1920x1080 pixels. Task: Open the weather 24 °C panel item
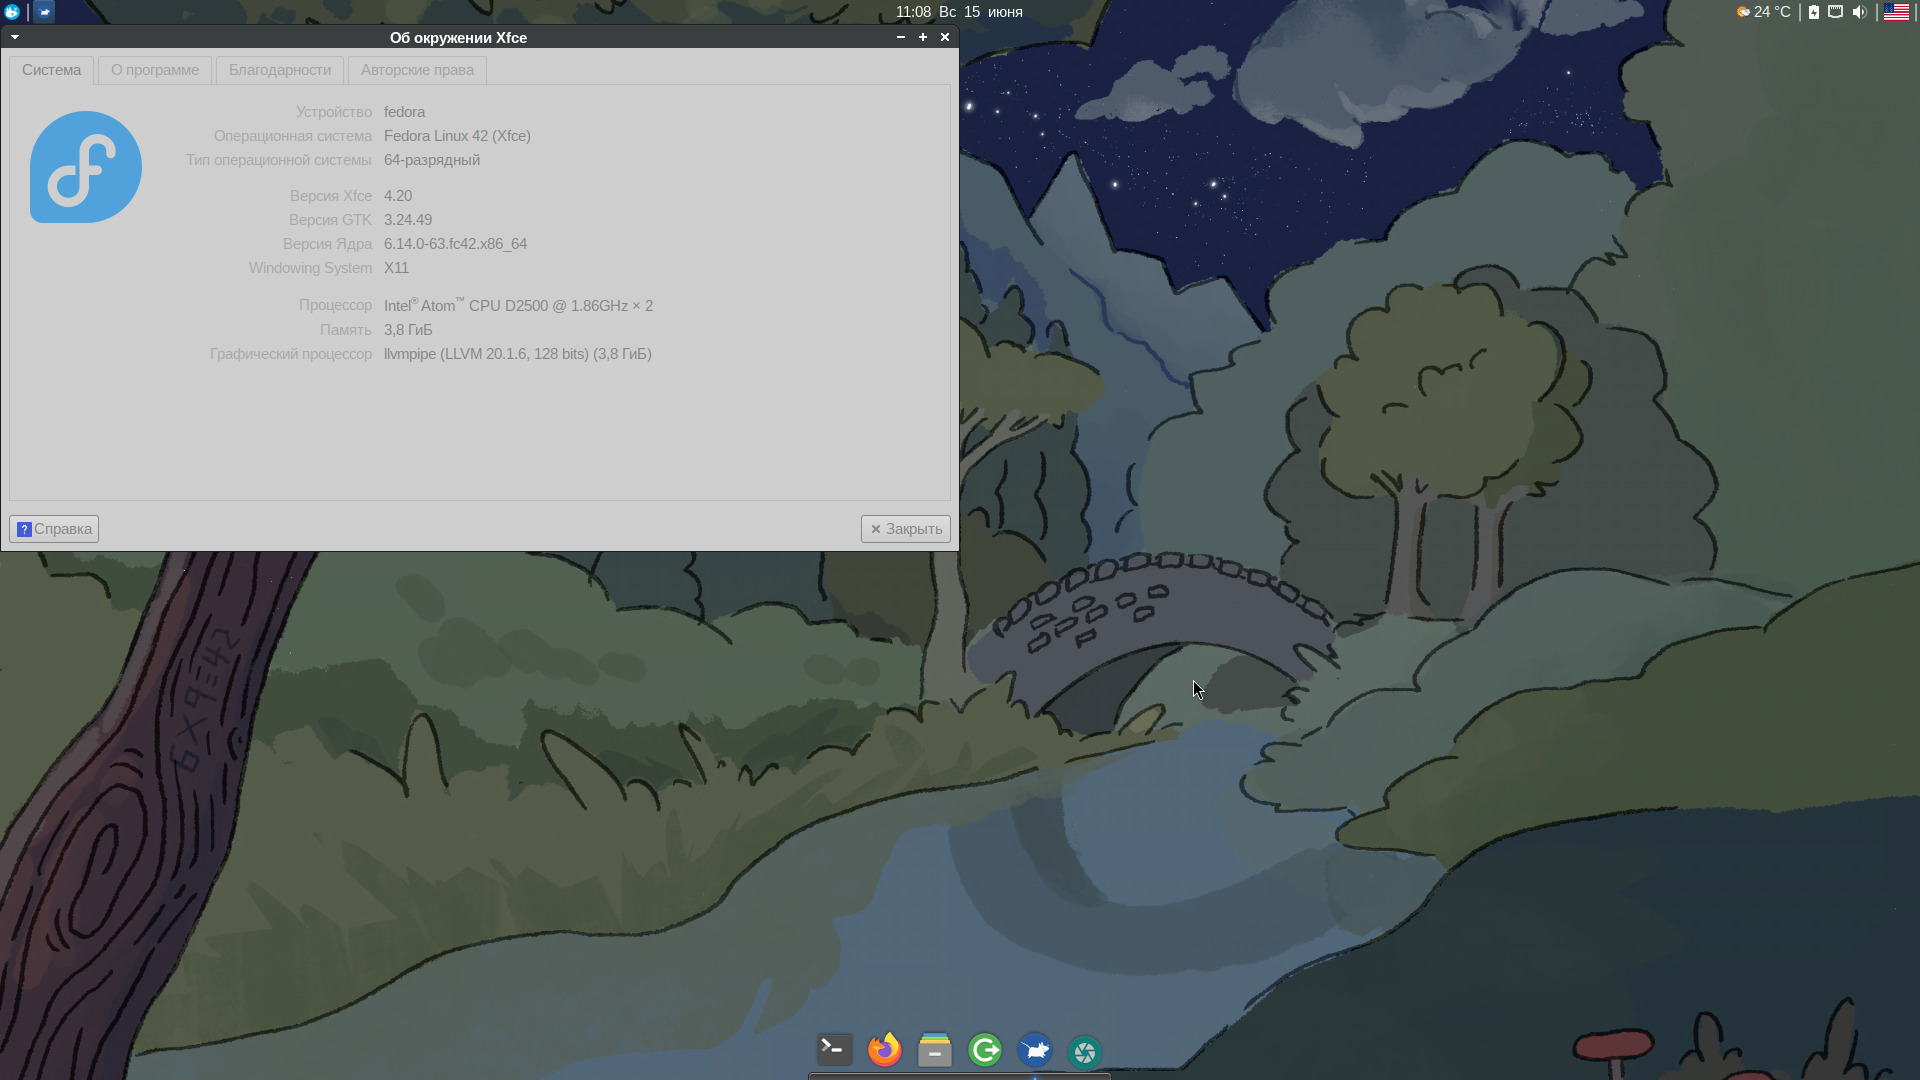(1764, 12)
